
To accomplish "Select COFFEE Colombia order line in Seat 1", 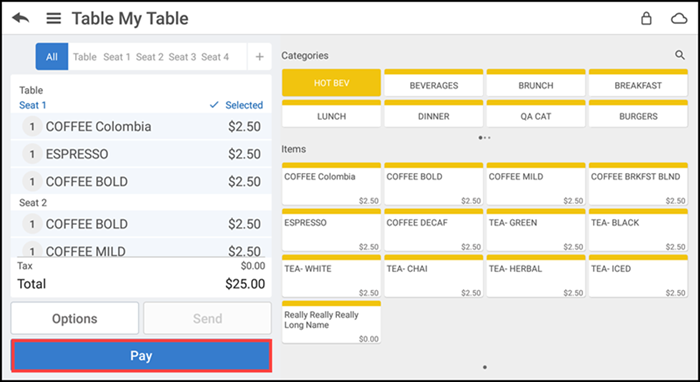I will pyautogui.click(x=141, y=126).
